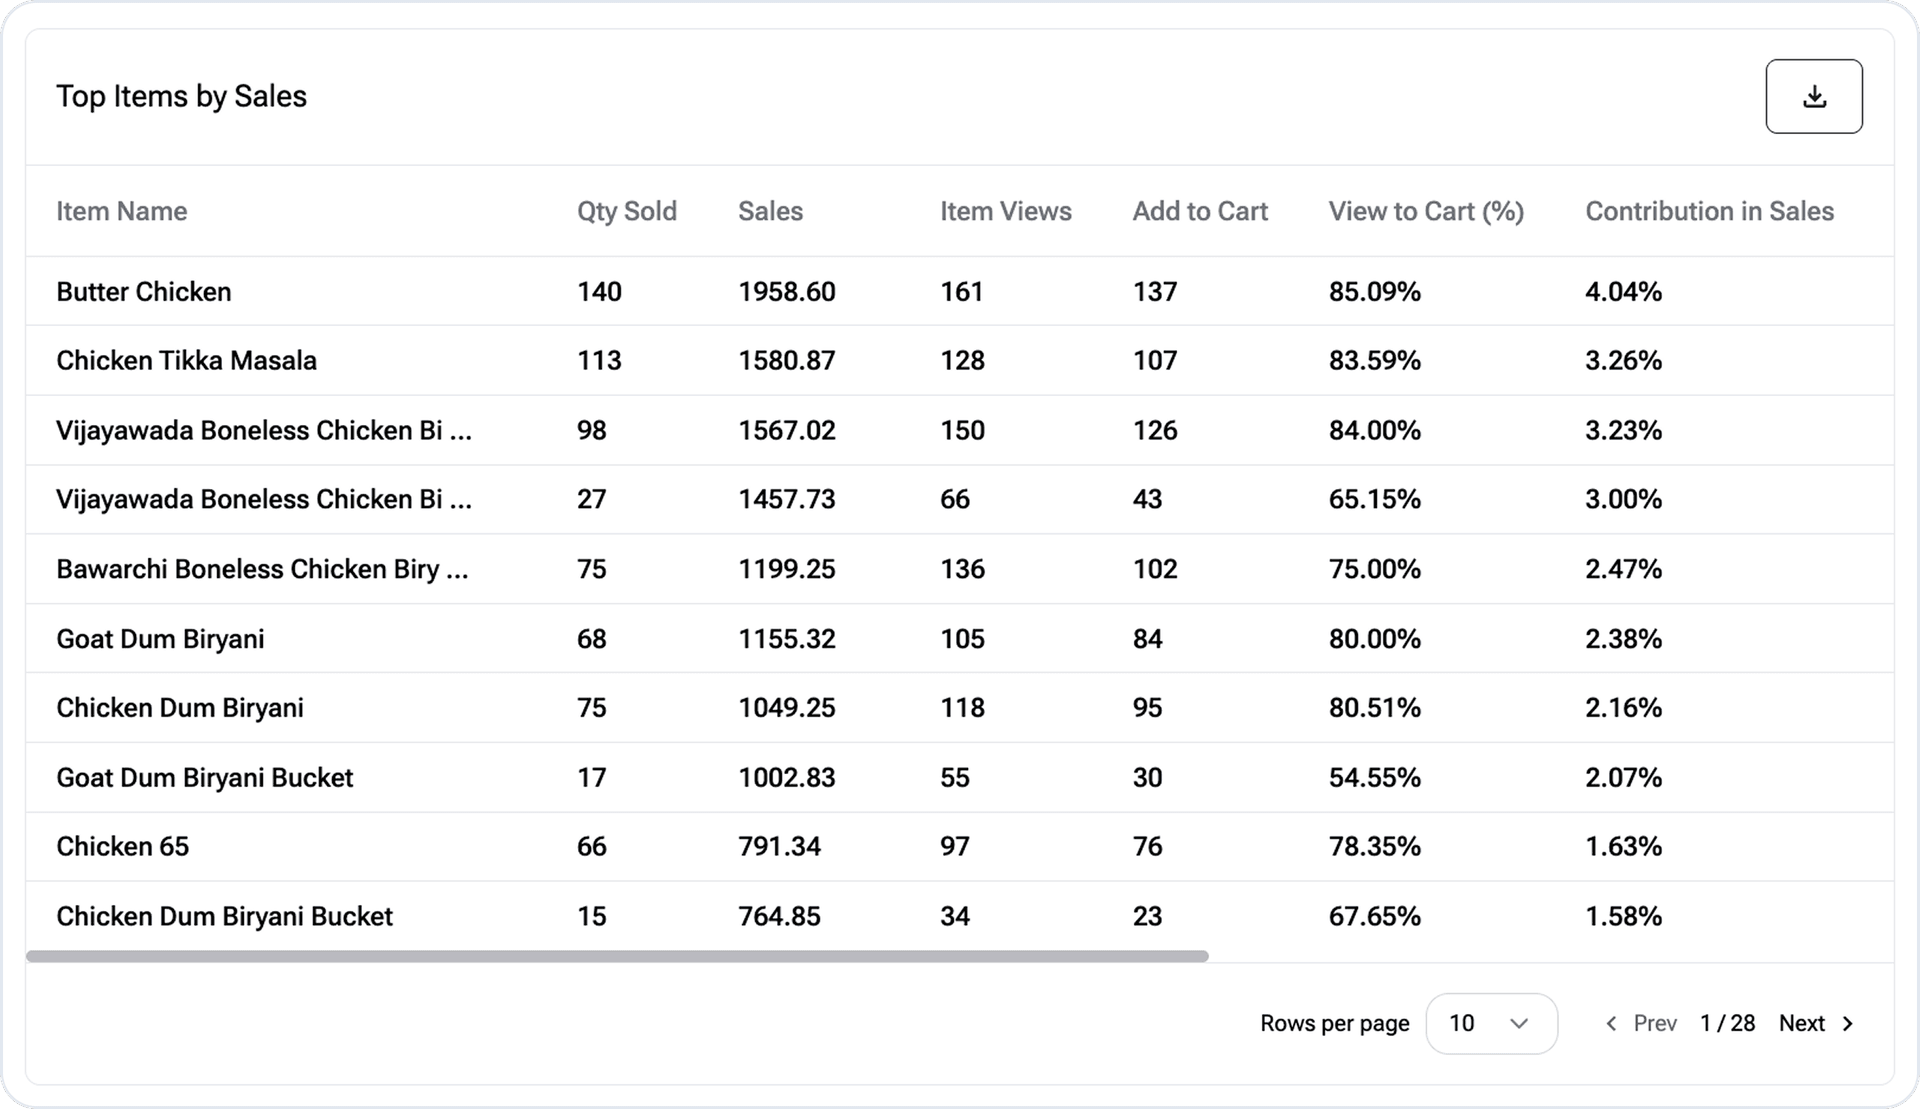Click the view to cart value 65.15%
Screen dimensions: 1920x1109
(x=1375, y=499)
